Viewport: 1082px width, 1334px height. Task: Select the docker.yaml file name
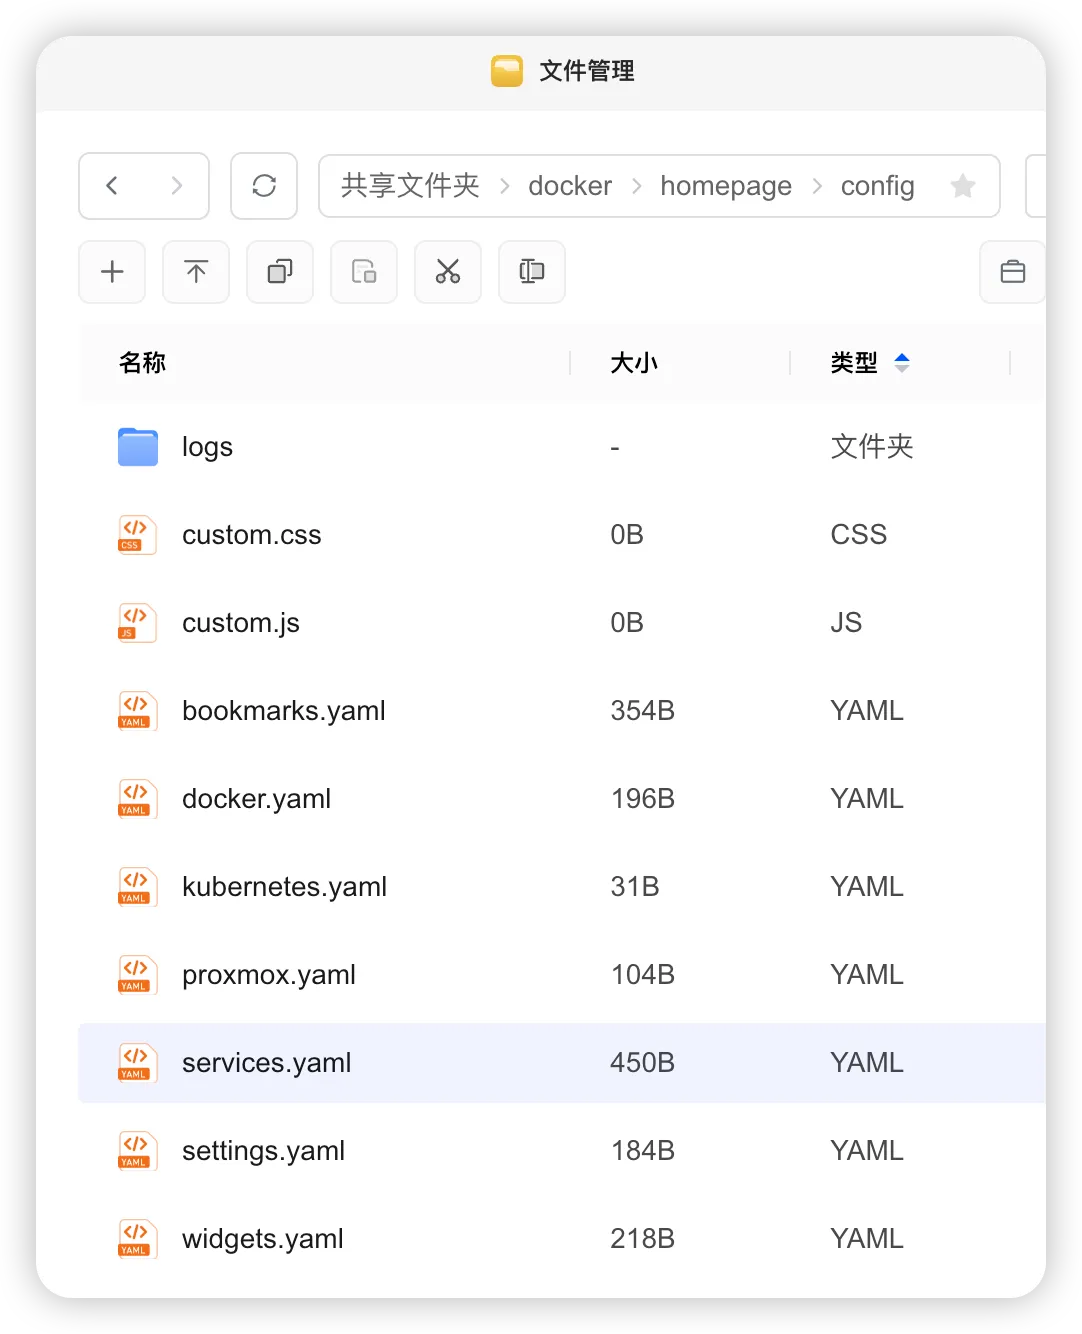pos(256,799)
